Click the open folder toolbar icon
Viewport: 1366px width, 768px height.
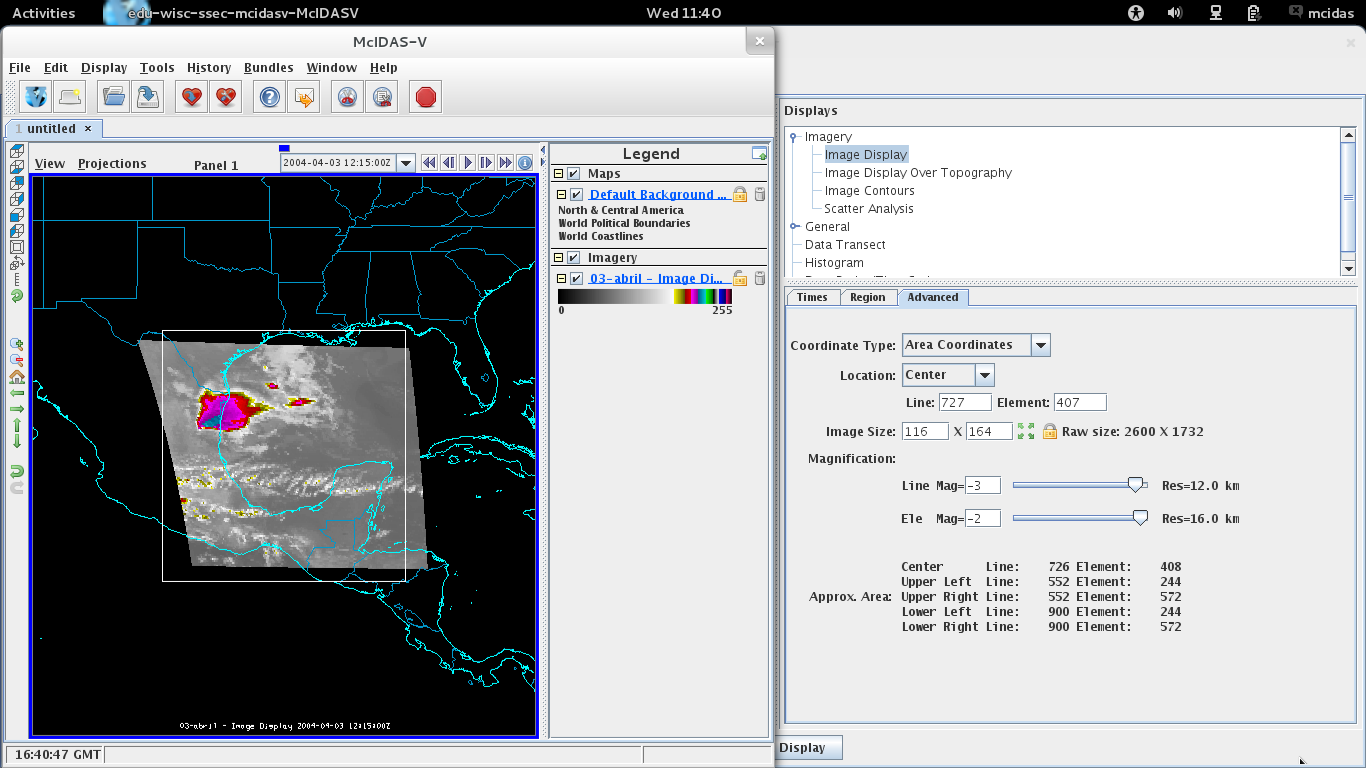[x=114, y=97]
